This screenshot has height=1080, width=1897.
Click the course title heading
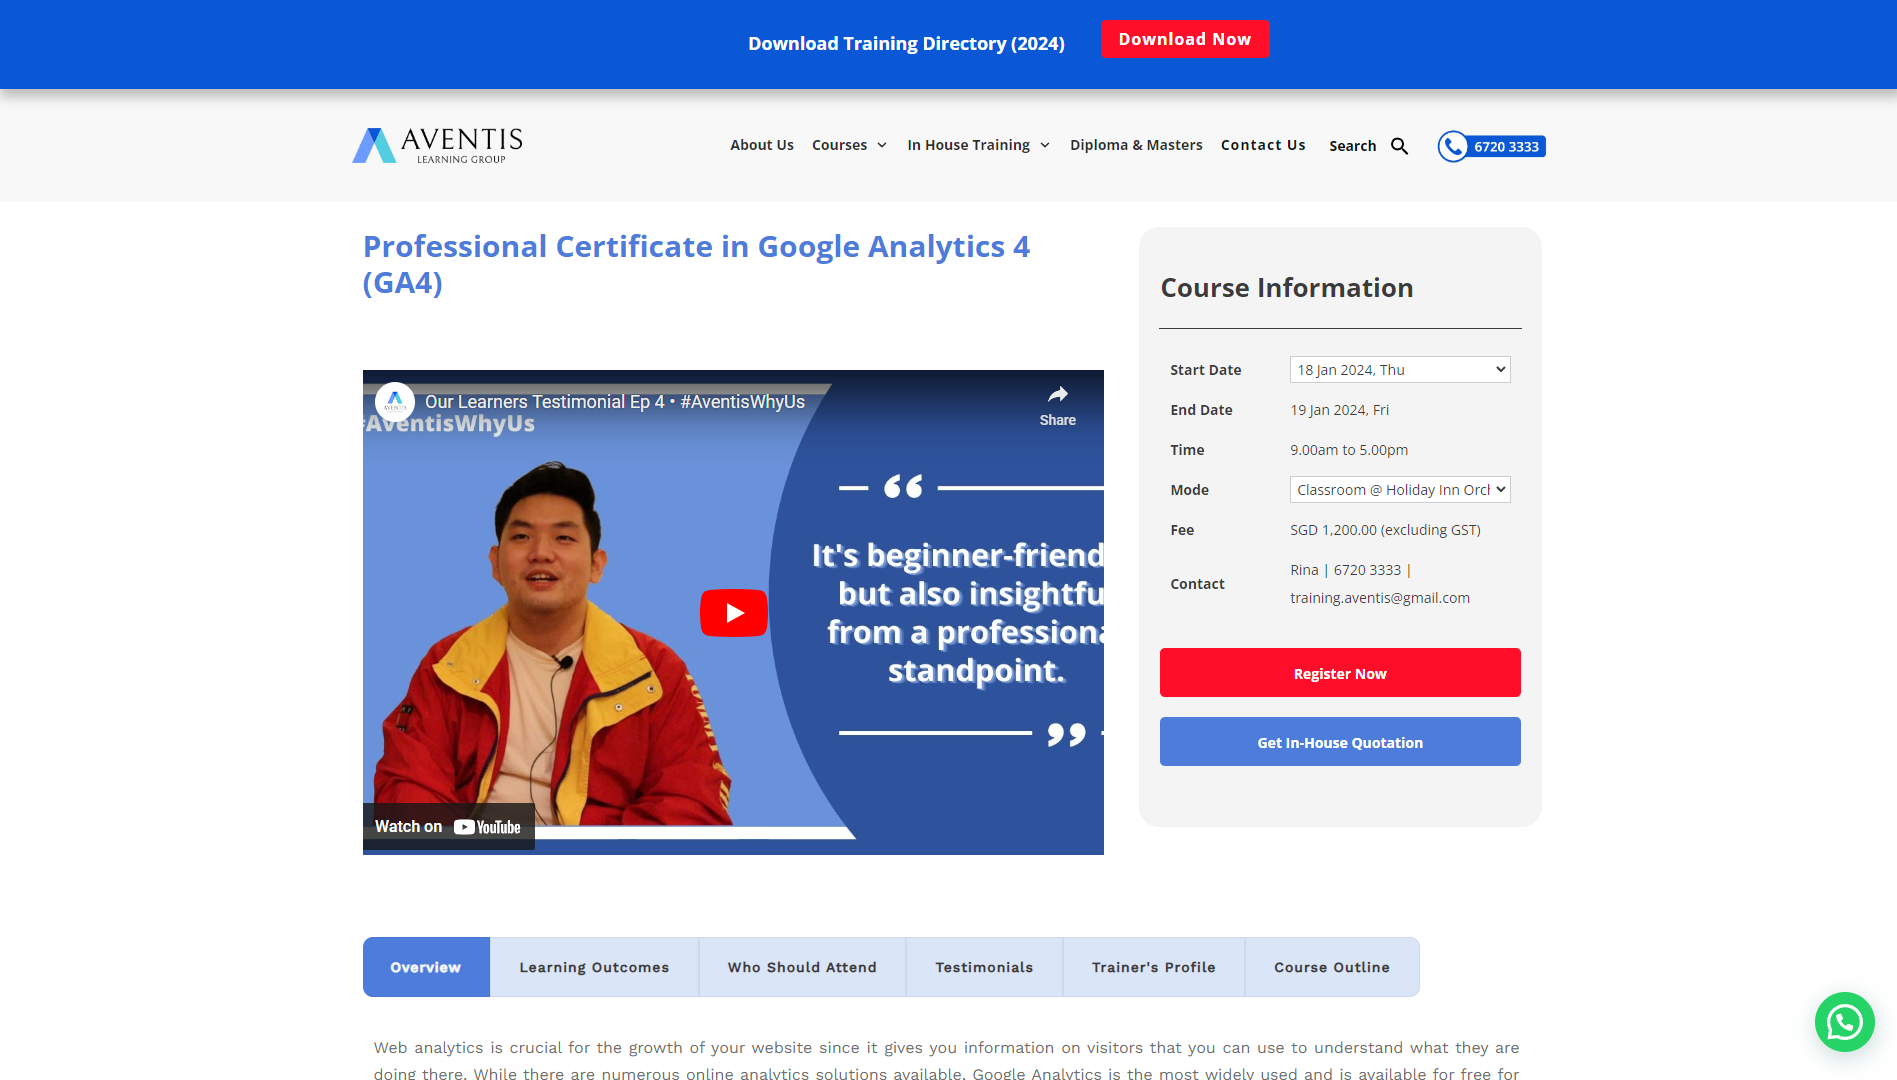[x=696, y=264]
